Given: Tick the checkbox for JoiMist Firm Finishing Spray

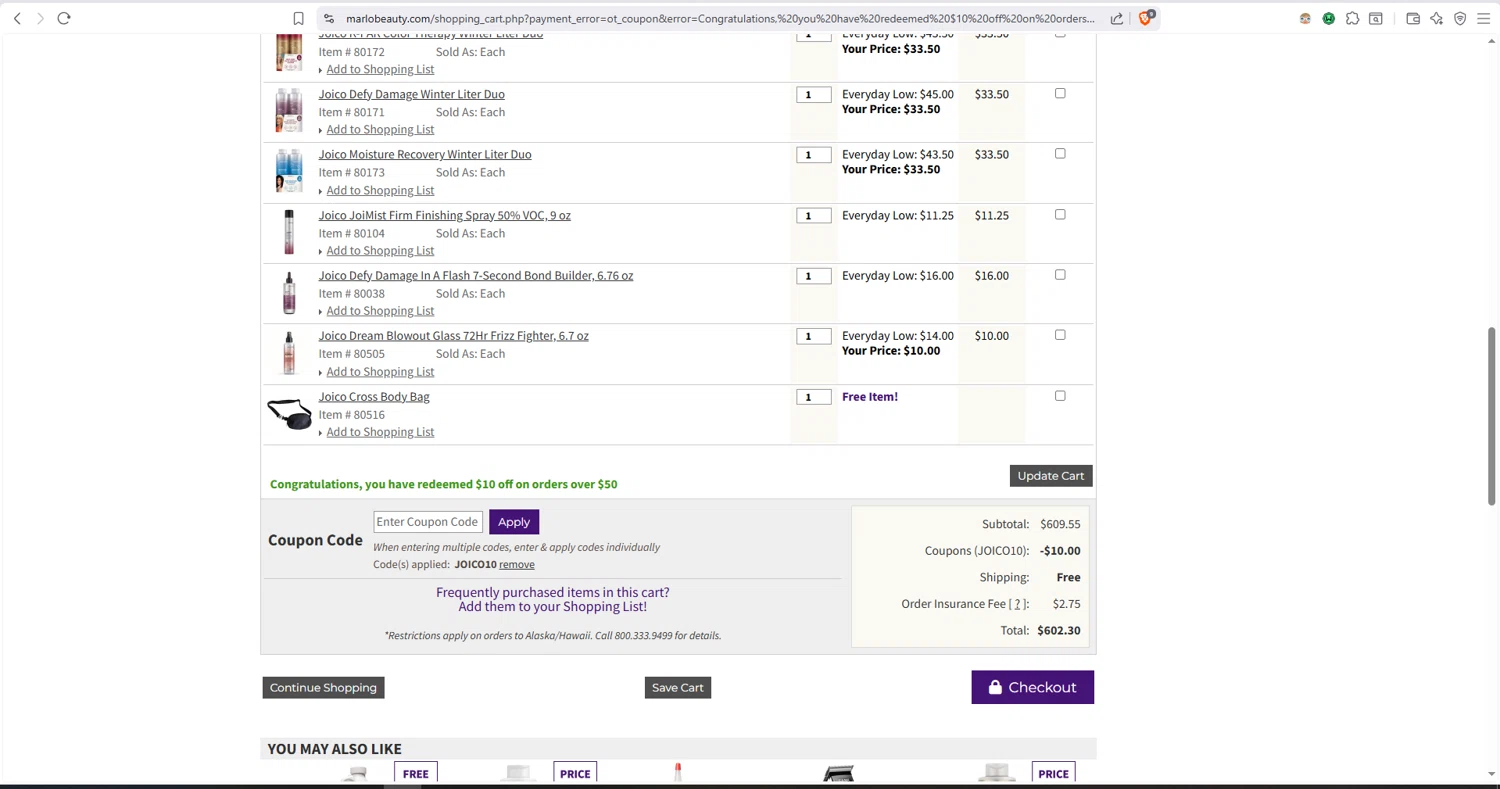Looking at the screenshot, I should tap(1060, 214).
